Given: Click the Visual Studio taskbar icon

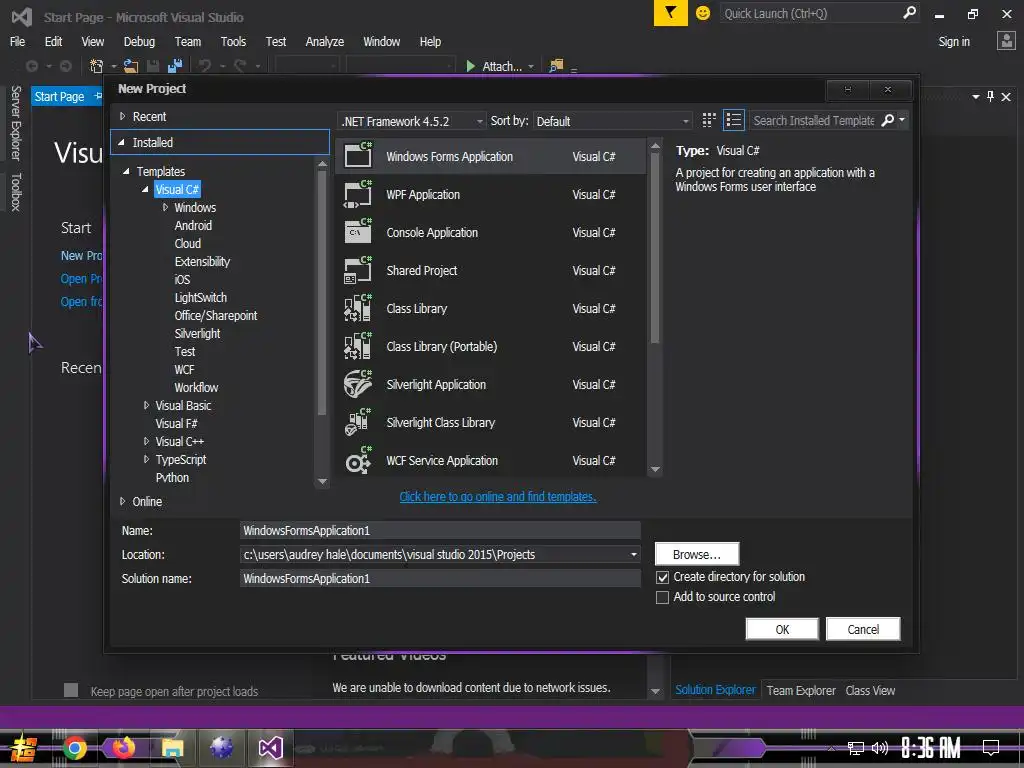Looking at the screenshot, I should pos(270,748).
